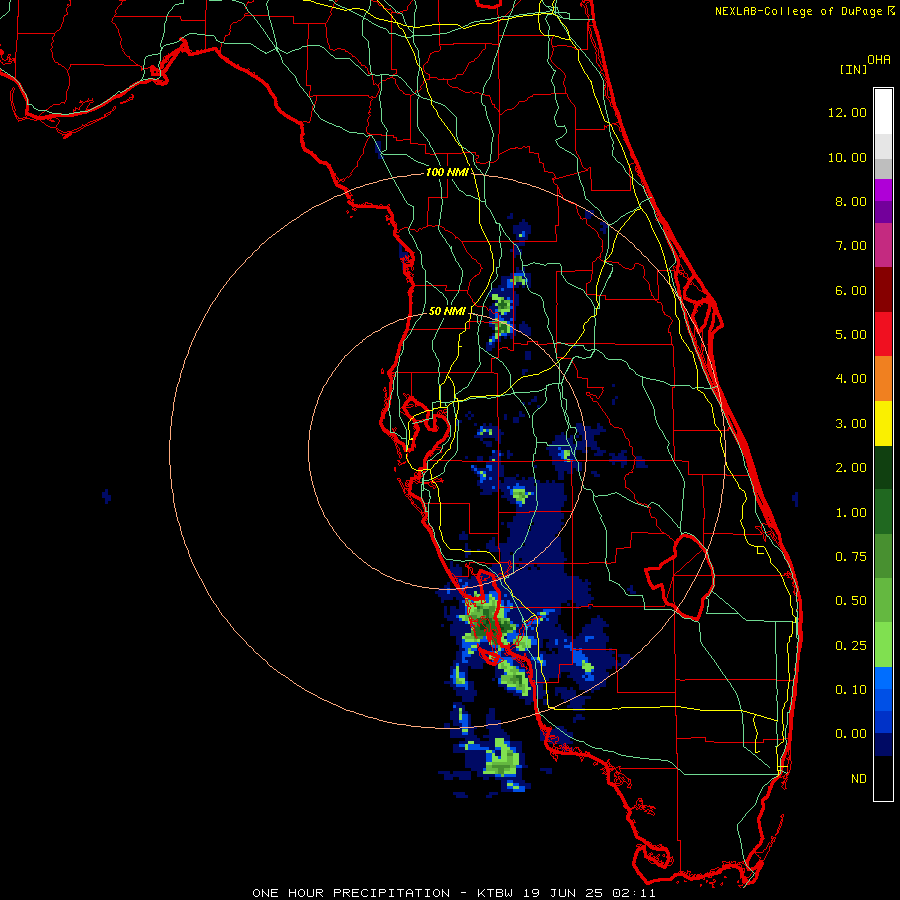
Task: Click the 10.00 legend value
Action: [847, 157]
